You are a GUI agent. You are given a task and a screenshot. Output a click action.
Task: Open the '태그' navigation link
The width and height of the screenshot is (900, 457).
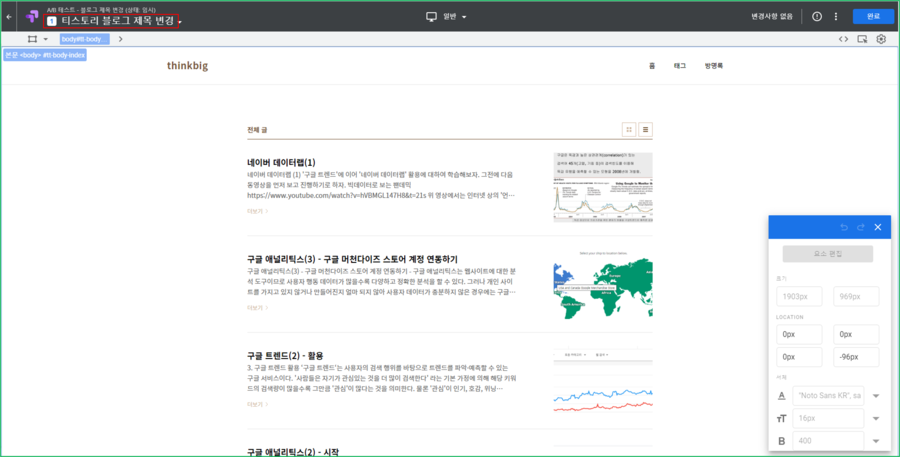coord(680,66)
